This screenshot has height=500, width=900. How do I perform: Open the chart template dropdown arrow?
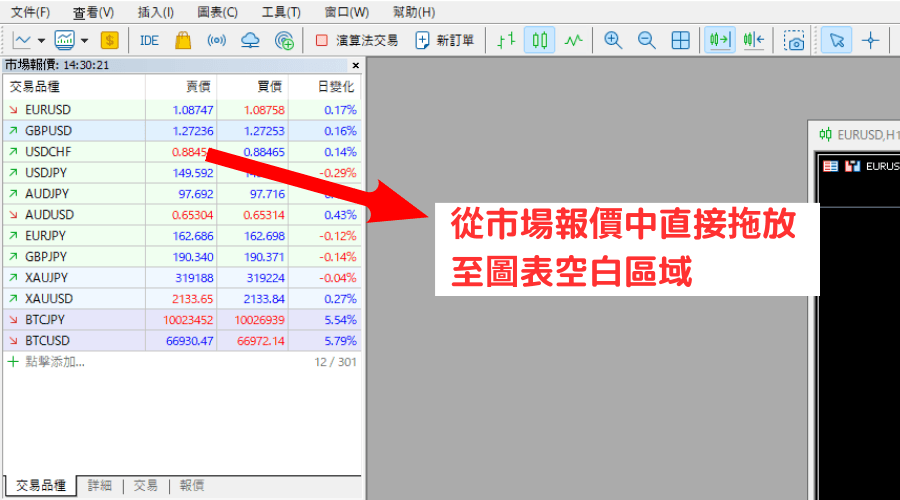[84, 41]
